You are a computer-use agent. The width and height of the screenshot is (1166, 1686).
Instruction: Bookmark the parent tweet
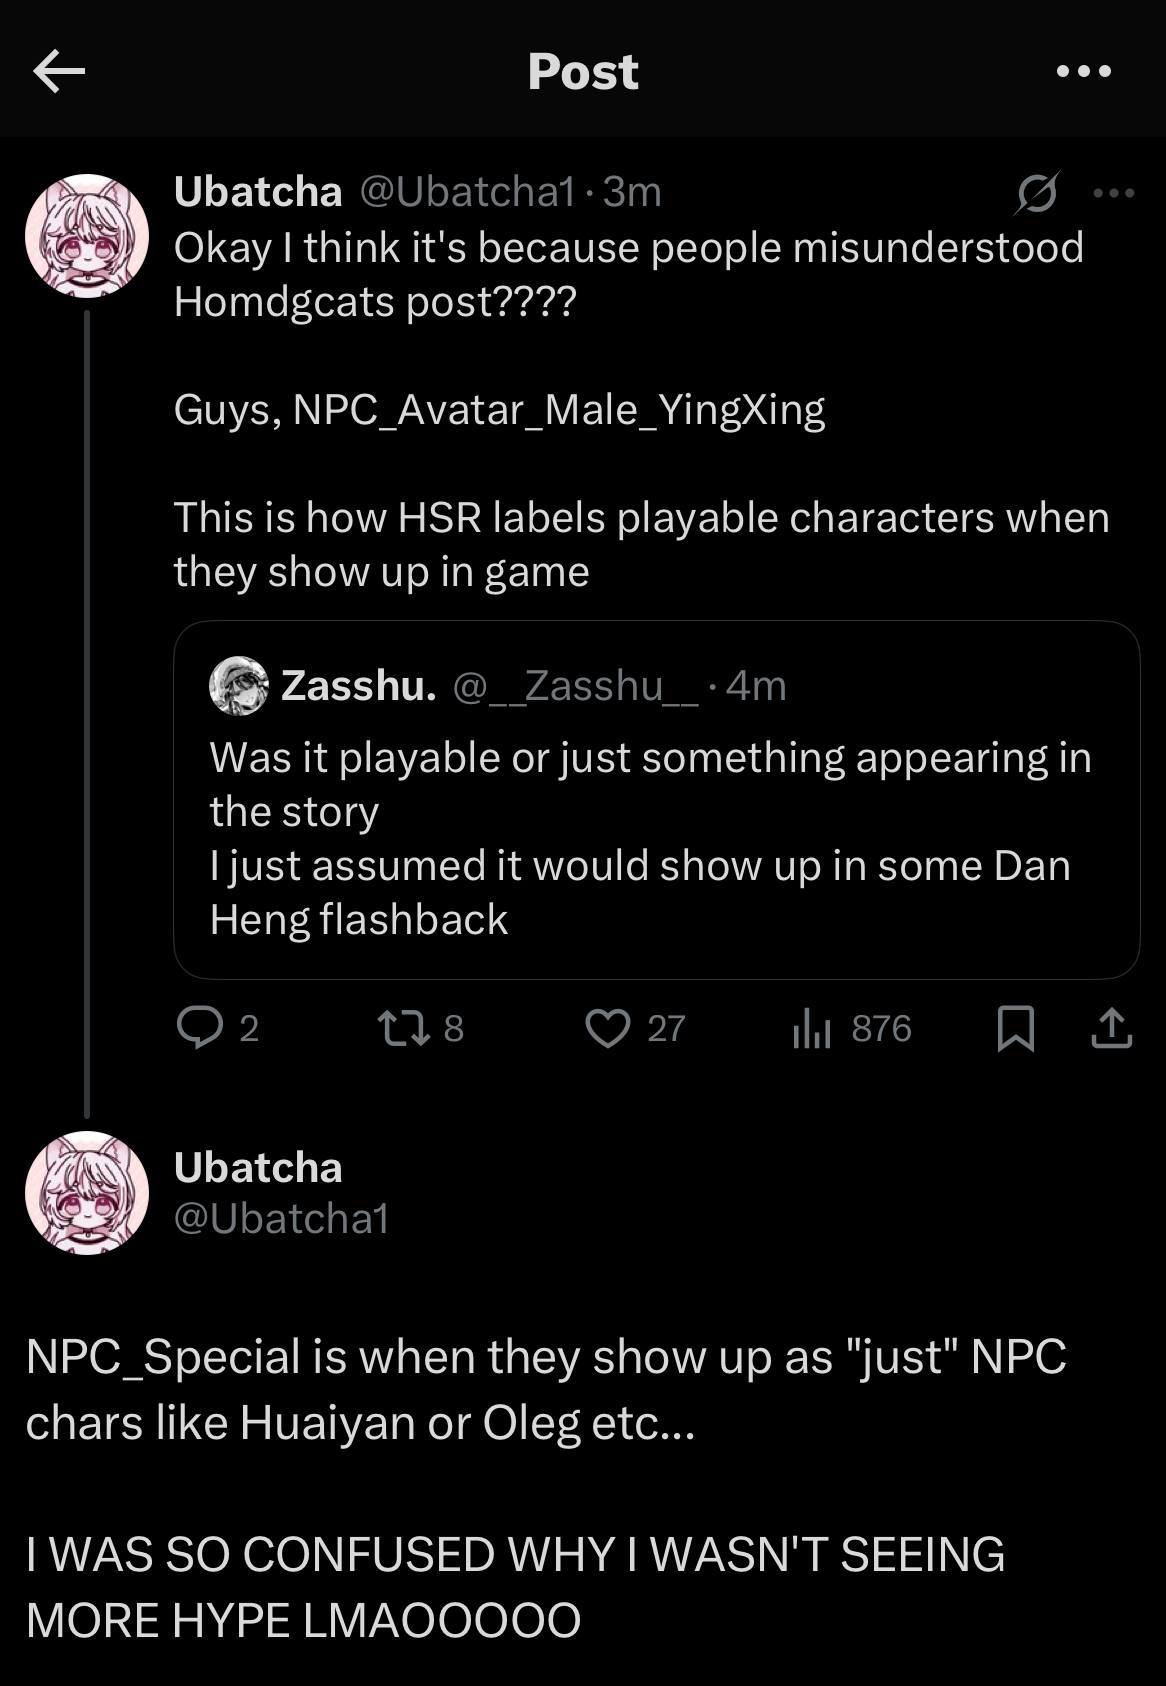point(1015,1028)
